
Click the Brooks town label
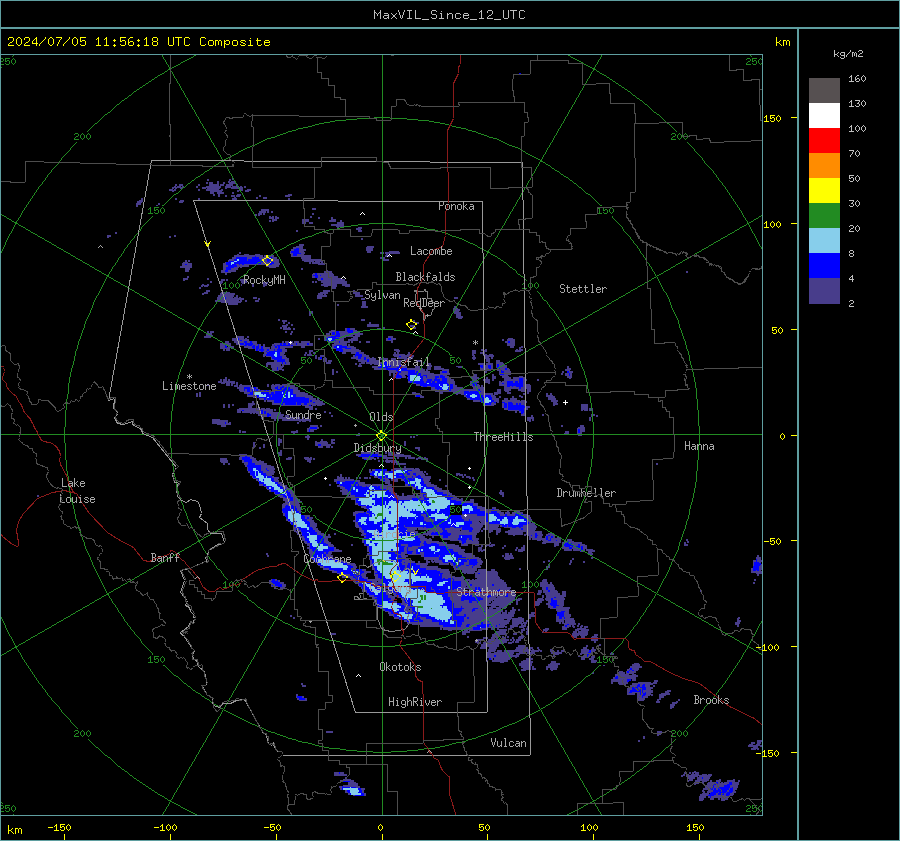711,700
